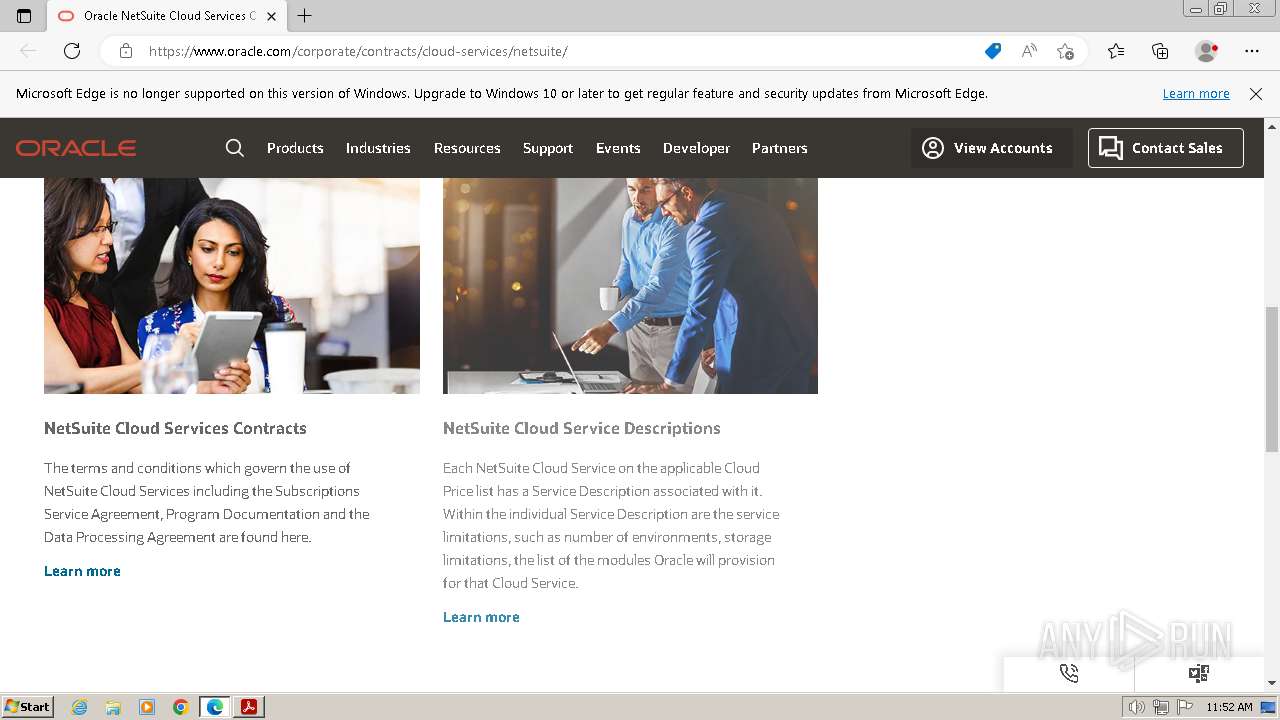Open Adobe Acrobat from taskbar

(x=249, y=707)
